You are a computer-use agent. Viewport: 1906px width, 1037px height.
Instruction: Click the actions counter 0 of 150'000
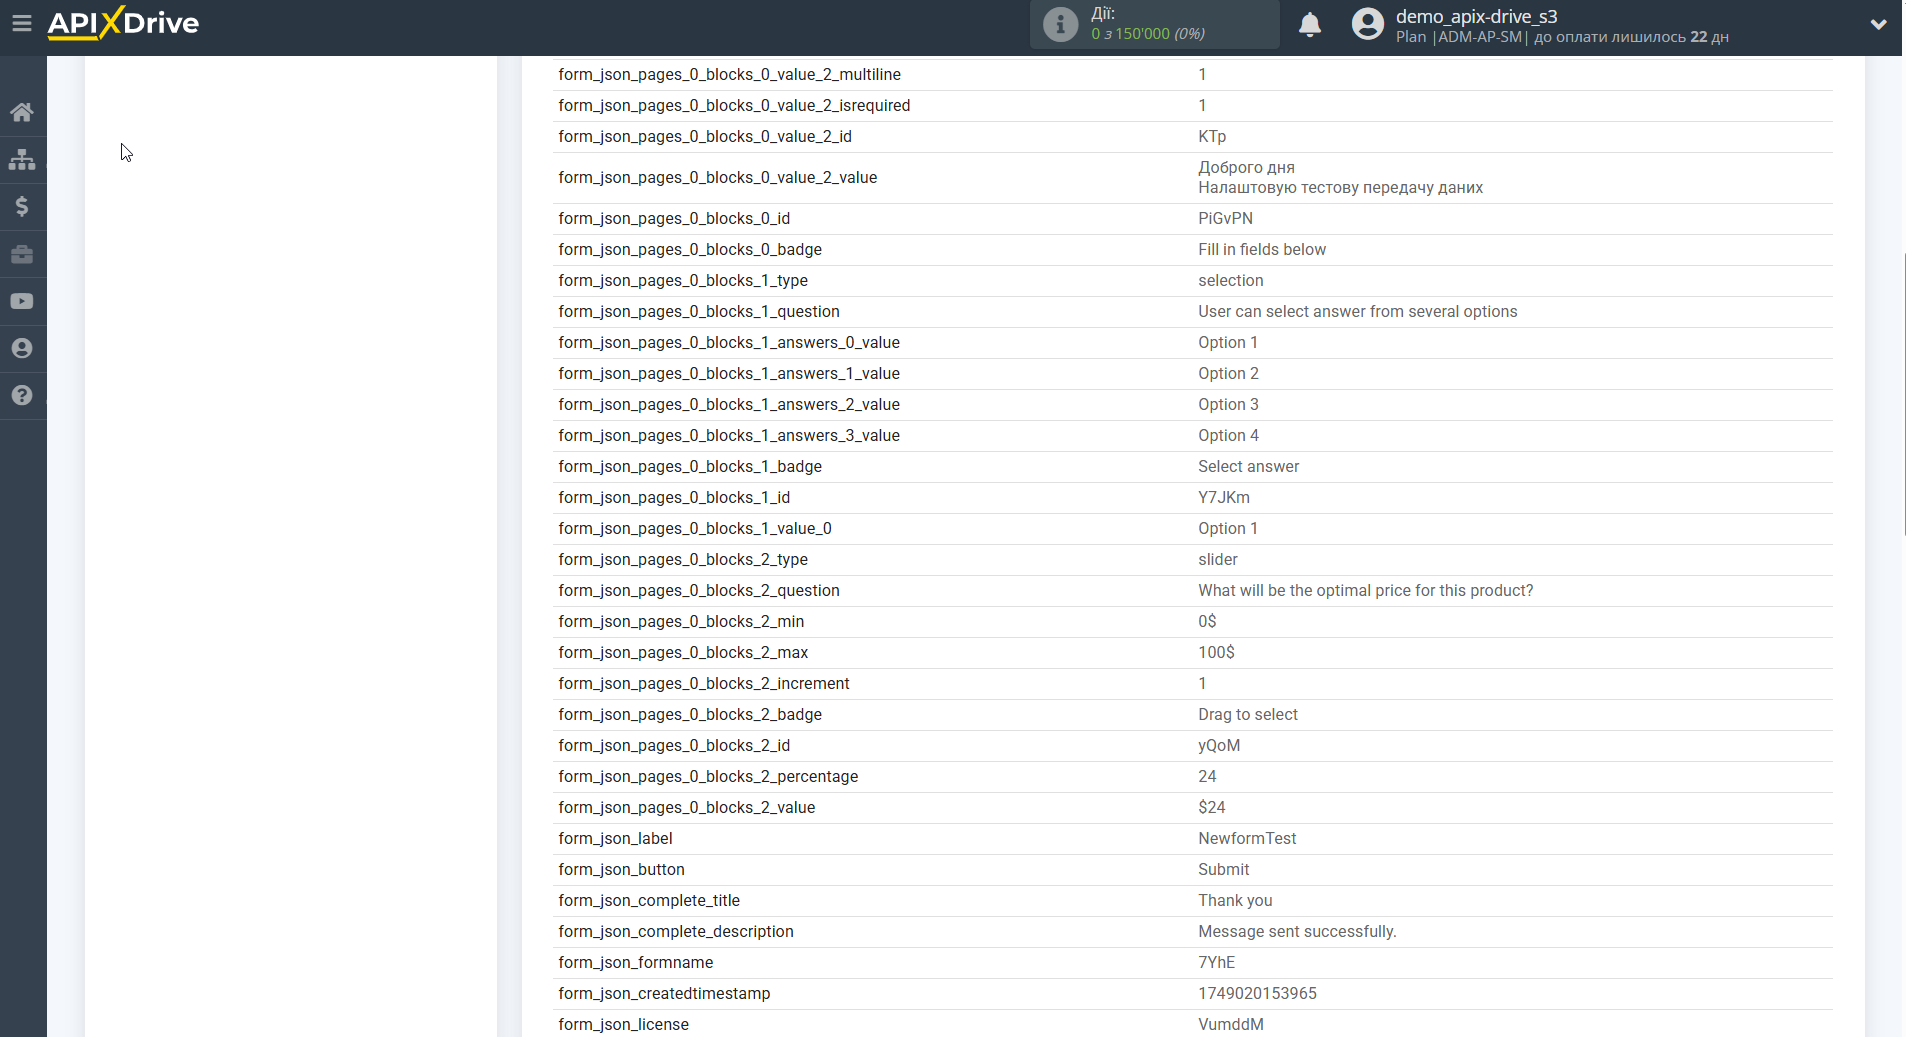pos(1148,34)
